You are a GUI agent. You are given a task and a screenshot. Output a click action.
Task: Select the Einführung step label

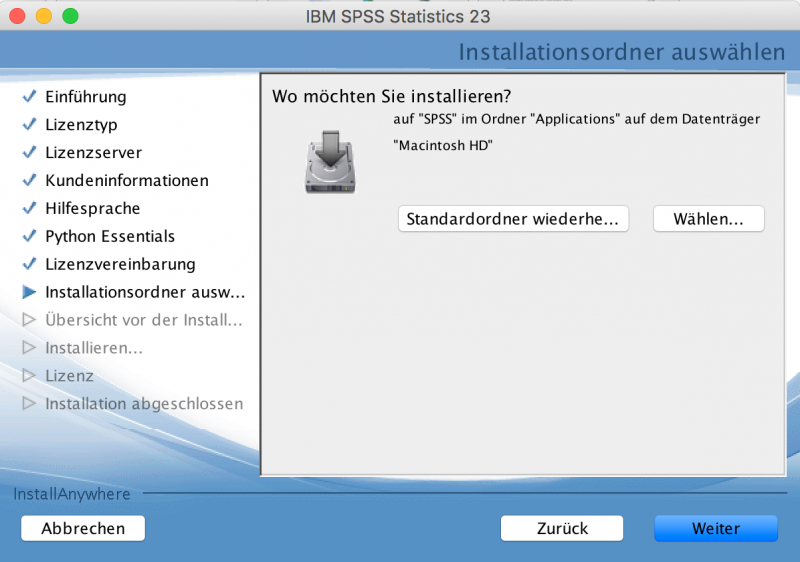(x=86, y=96)
